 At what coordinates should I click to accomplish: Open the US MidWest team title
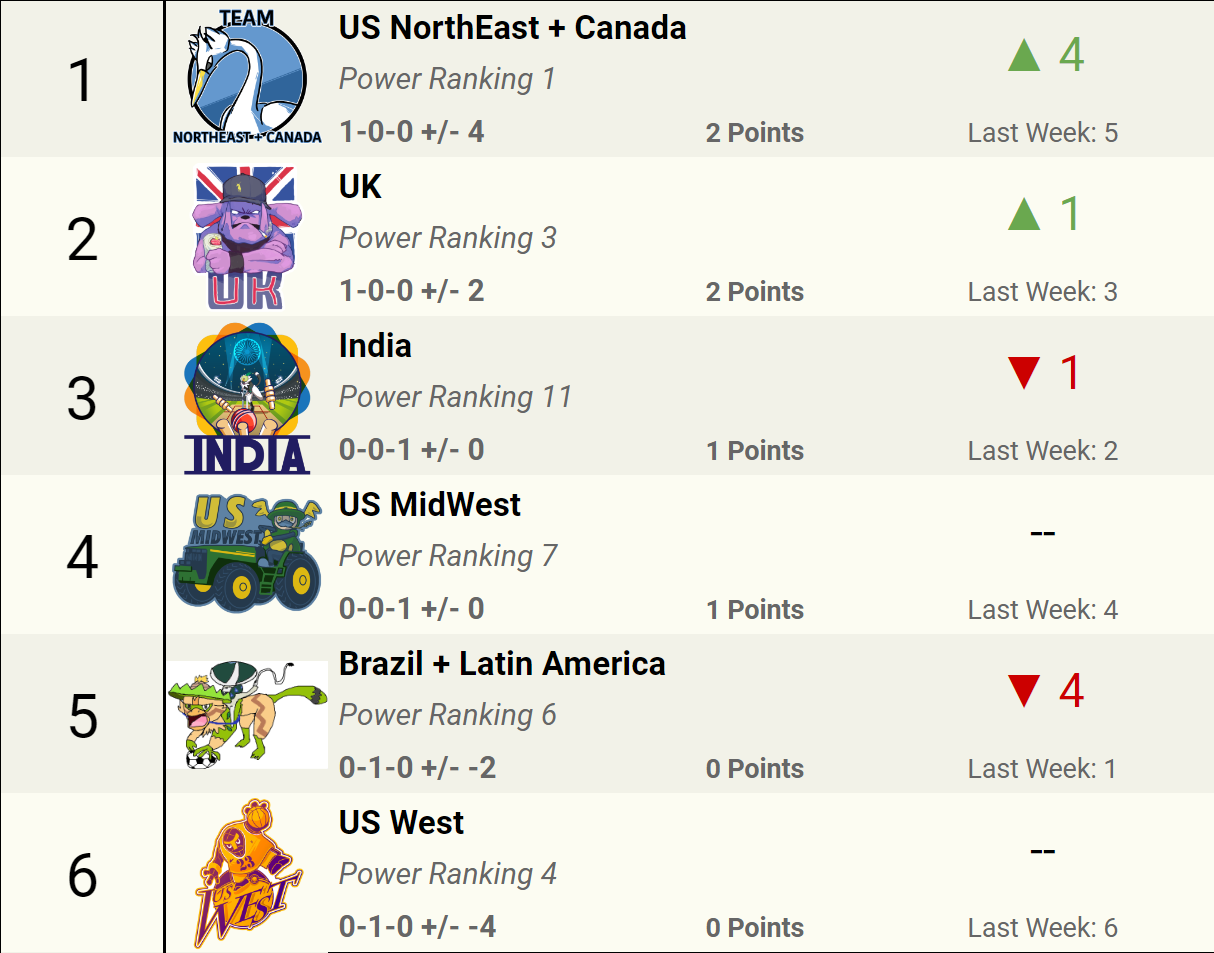430,505
